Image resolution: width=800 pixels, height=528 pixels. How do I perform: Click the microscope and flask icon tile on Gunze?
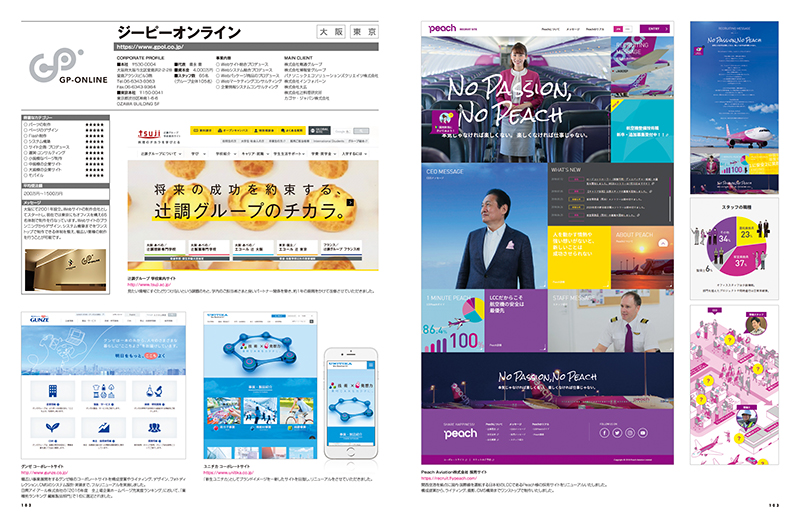[155, 391]
